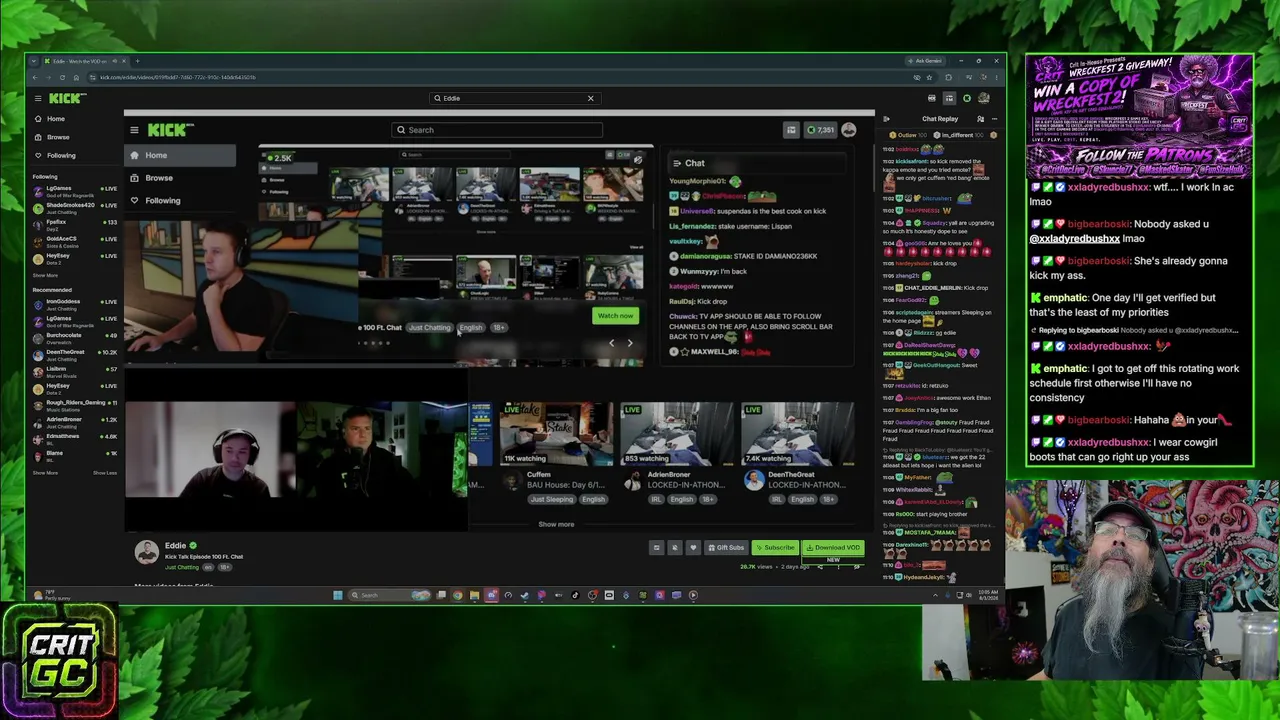The height and width of the screenshot is (720, 1280).
Task: Click the Recommended section heading in sidebar
Action: (52, 290)
